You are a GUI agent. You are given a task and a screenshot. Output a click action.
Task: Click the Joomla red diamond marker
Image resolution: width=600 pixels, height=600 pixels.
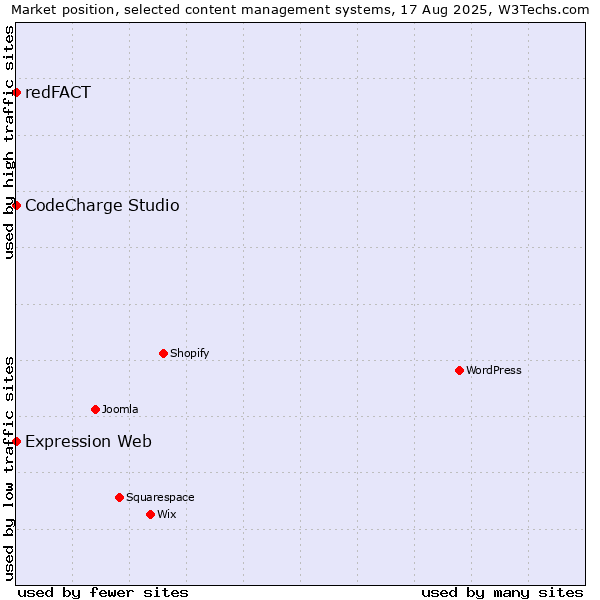96,409
